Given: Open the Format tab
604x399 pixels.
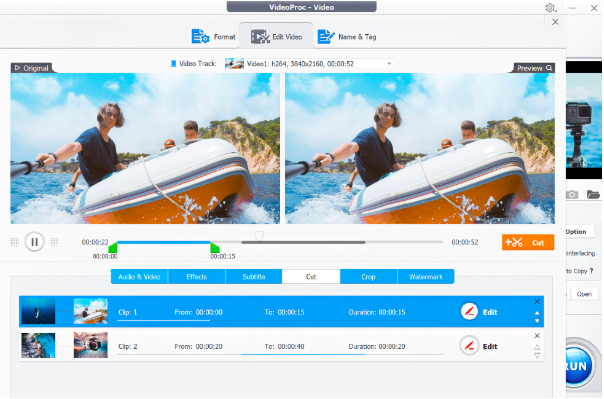Looking at the screenshot, I should (213, 37).
